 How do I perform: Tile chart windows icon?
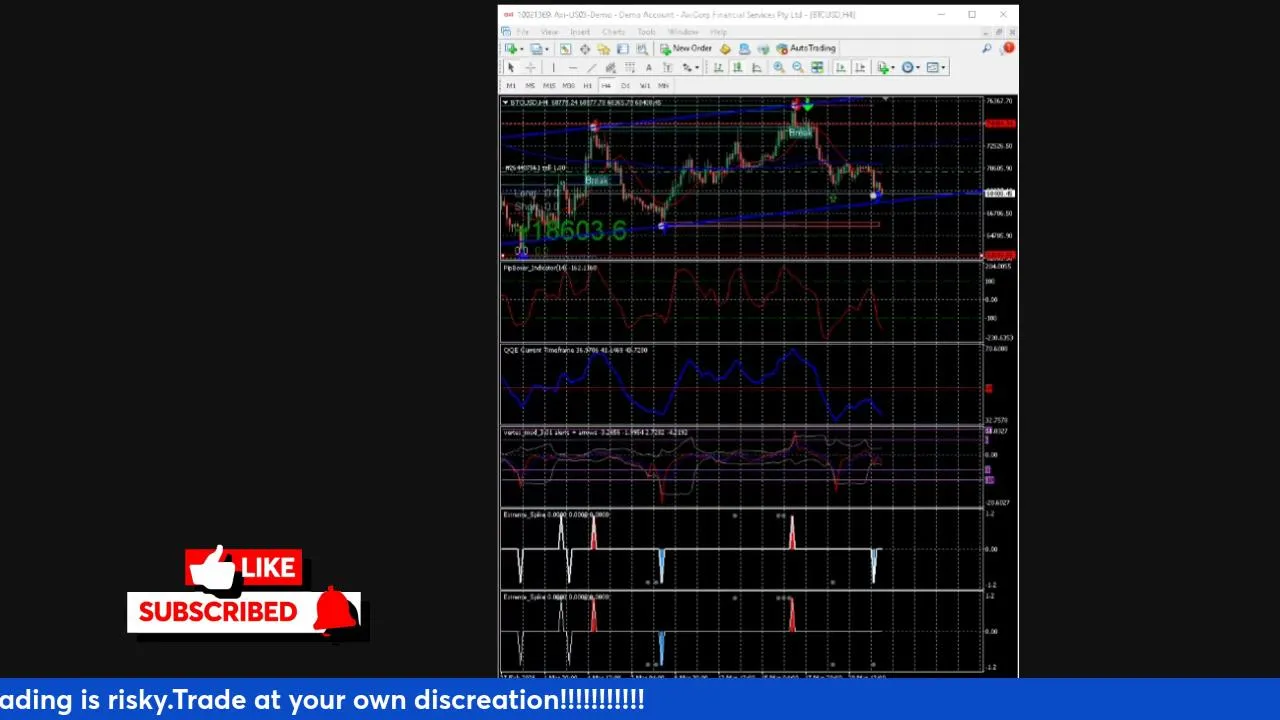[x=817, y=67]
